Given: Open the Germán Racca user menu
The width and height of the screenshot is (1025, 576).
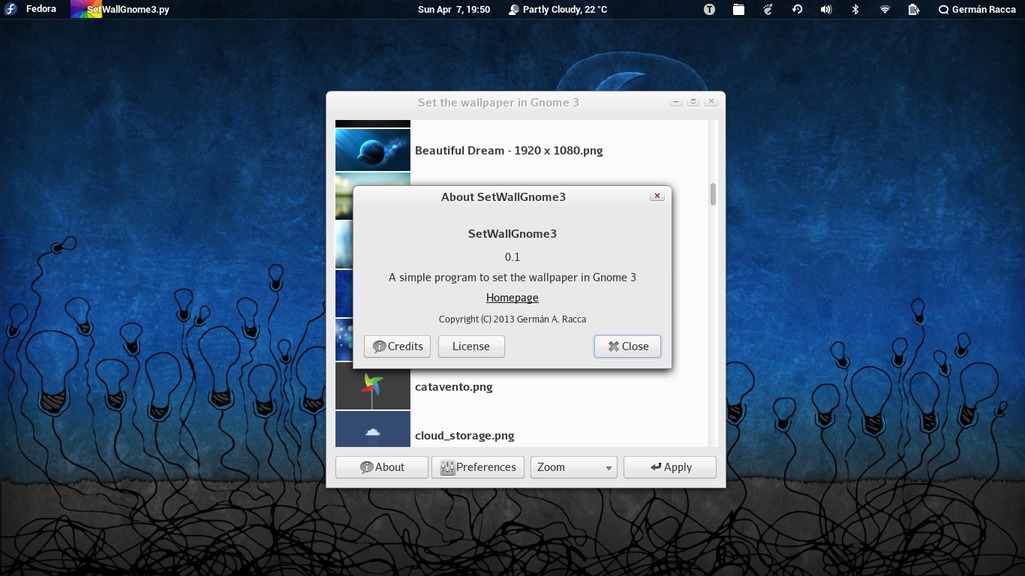Looking at the screenshot, I should (977, 9).
